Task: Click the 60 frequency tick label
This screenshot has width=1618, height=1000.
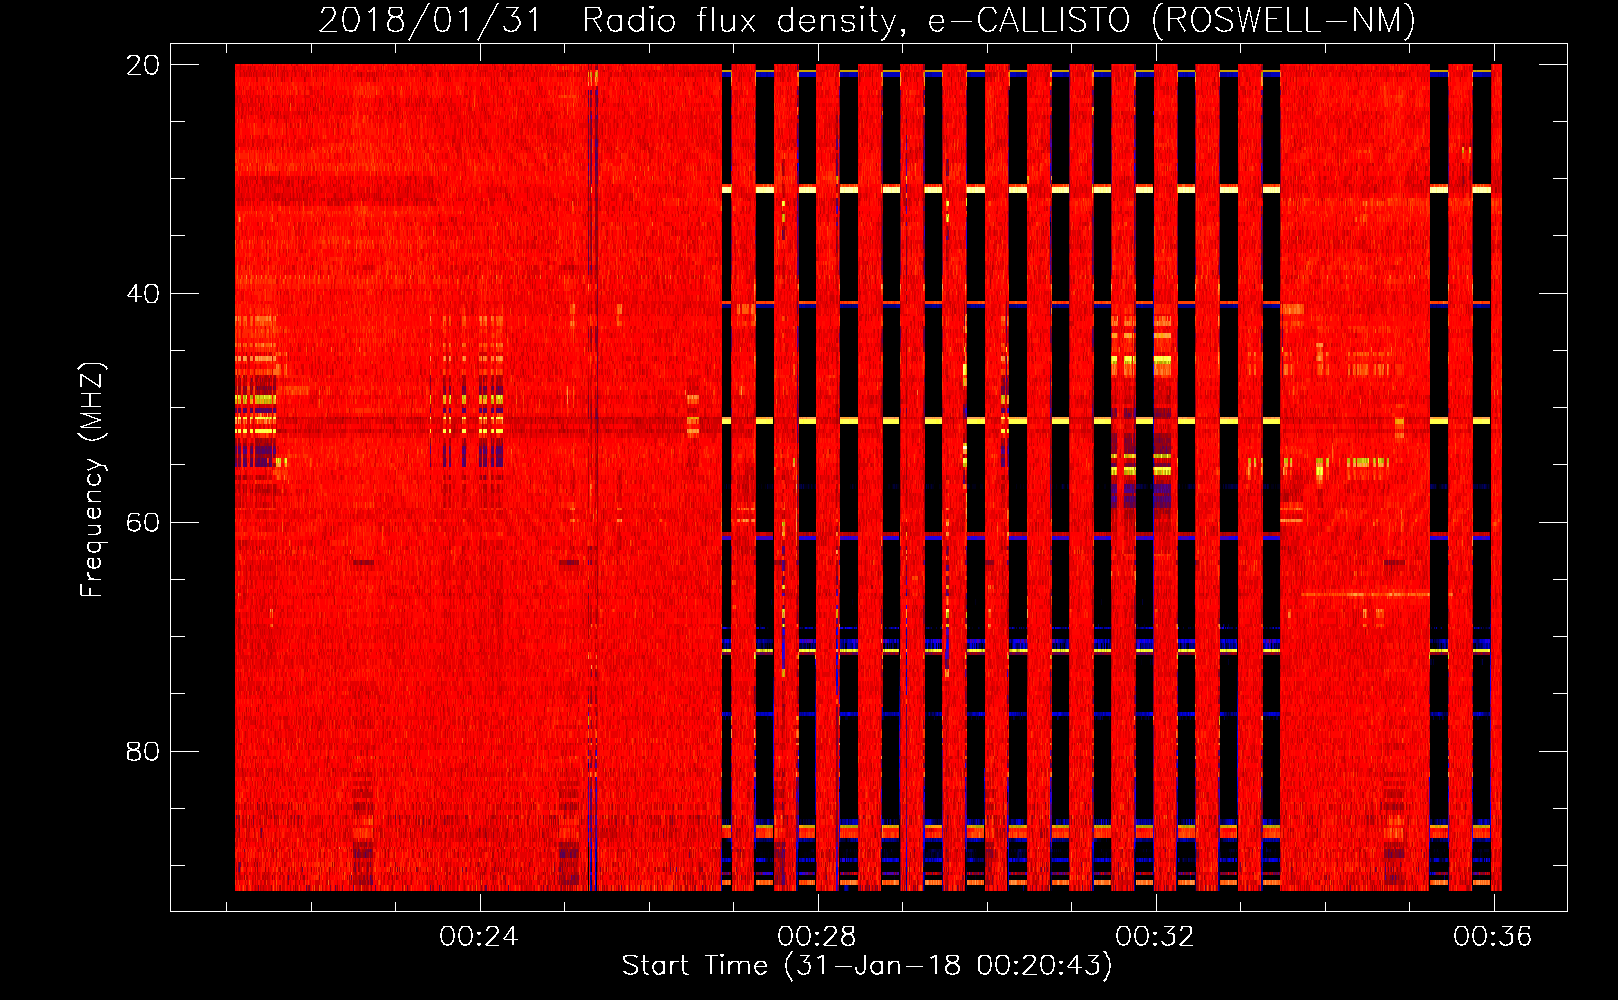Action: click(x=143, y=523)
